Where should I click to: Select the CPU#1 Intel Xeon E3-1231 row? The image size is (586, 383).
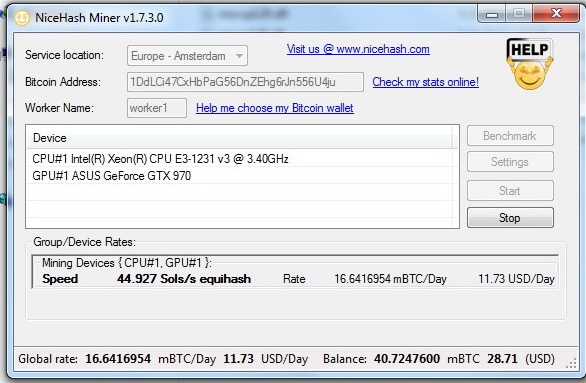pyautogui.click(x=242, y=159)
